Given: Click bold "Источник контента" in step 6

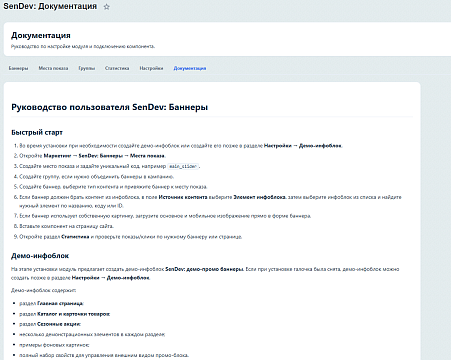Looking at the screenshot, I should [x=183, y=197].
